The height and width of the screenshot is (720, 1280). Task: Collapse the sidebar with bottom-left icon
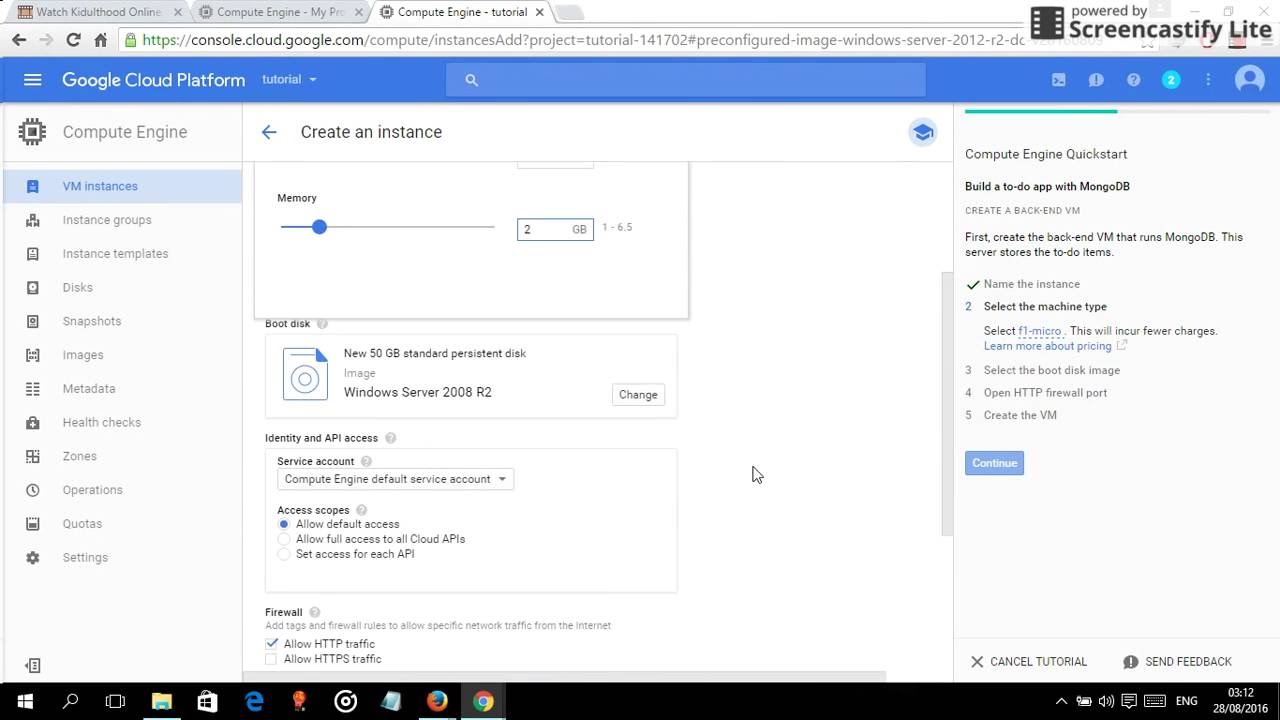(32, 666)
